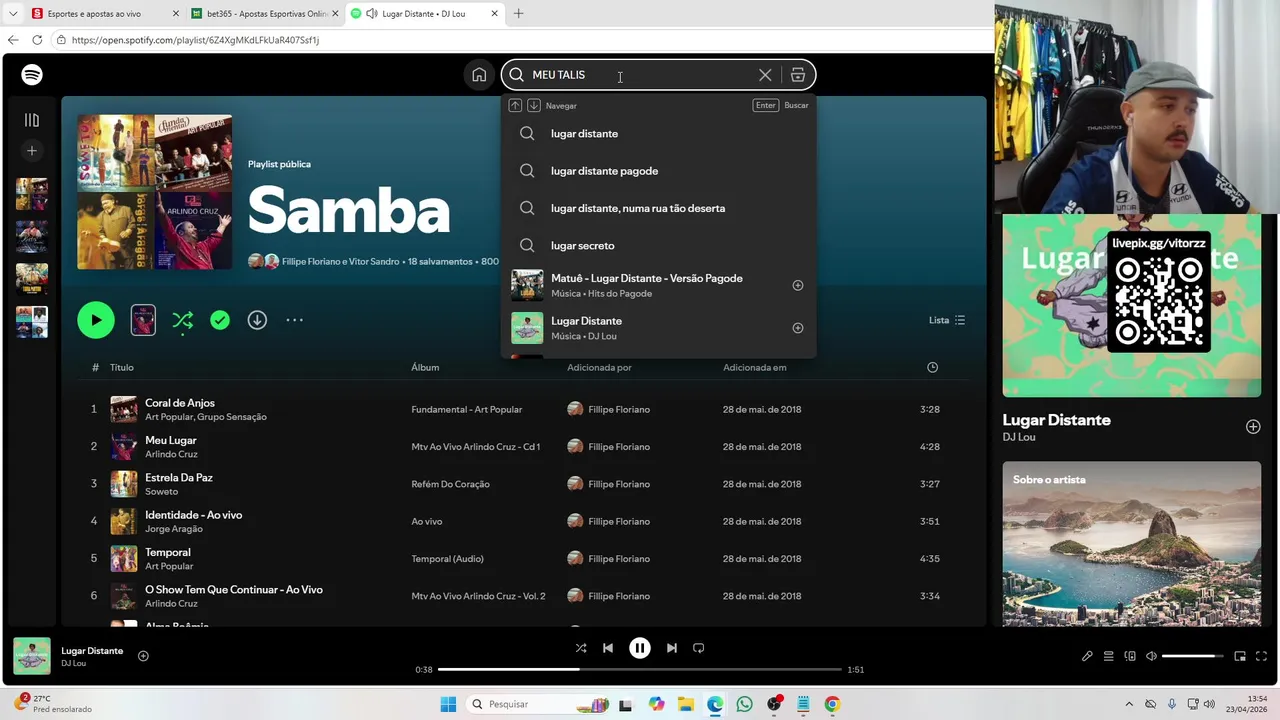Clear the search field with X icon
Screen dimensions: 1280x720
[x=765, y=75]
